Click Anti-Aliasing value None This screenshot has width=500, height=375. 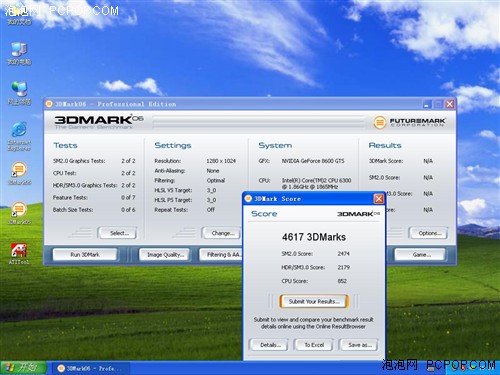pos(213,171)
